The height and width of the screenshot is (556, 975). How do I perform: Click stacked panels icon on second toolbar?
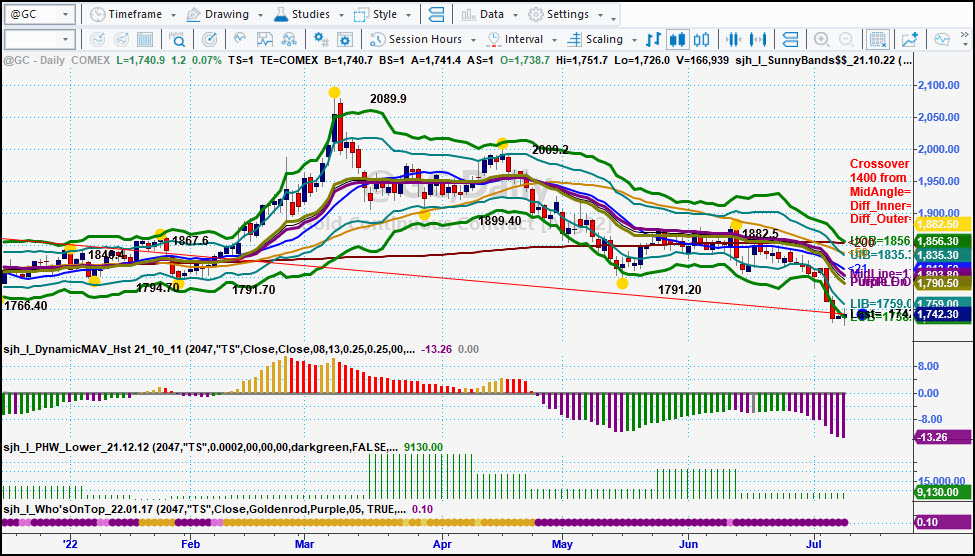tap(790, 40)
